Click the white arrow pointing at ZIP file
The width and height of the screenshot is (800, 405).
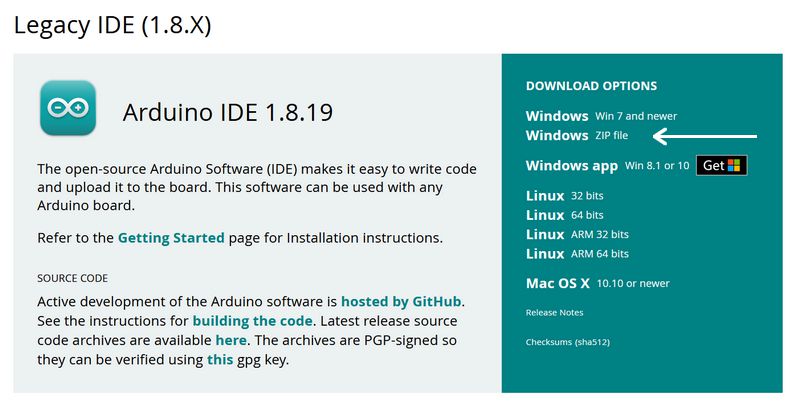pos(705,136)
